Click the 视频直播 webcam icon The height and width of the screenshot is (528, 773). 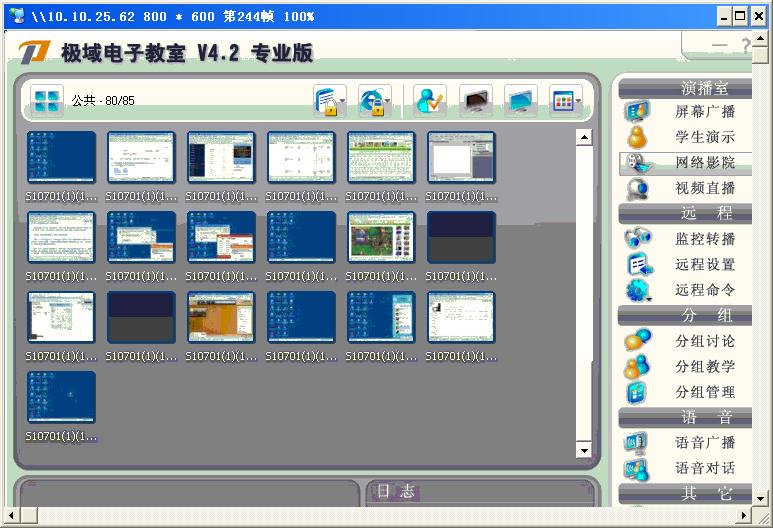(637, 189)
